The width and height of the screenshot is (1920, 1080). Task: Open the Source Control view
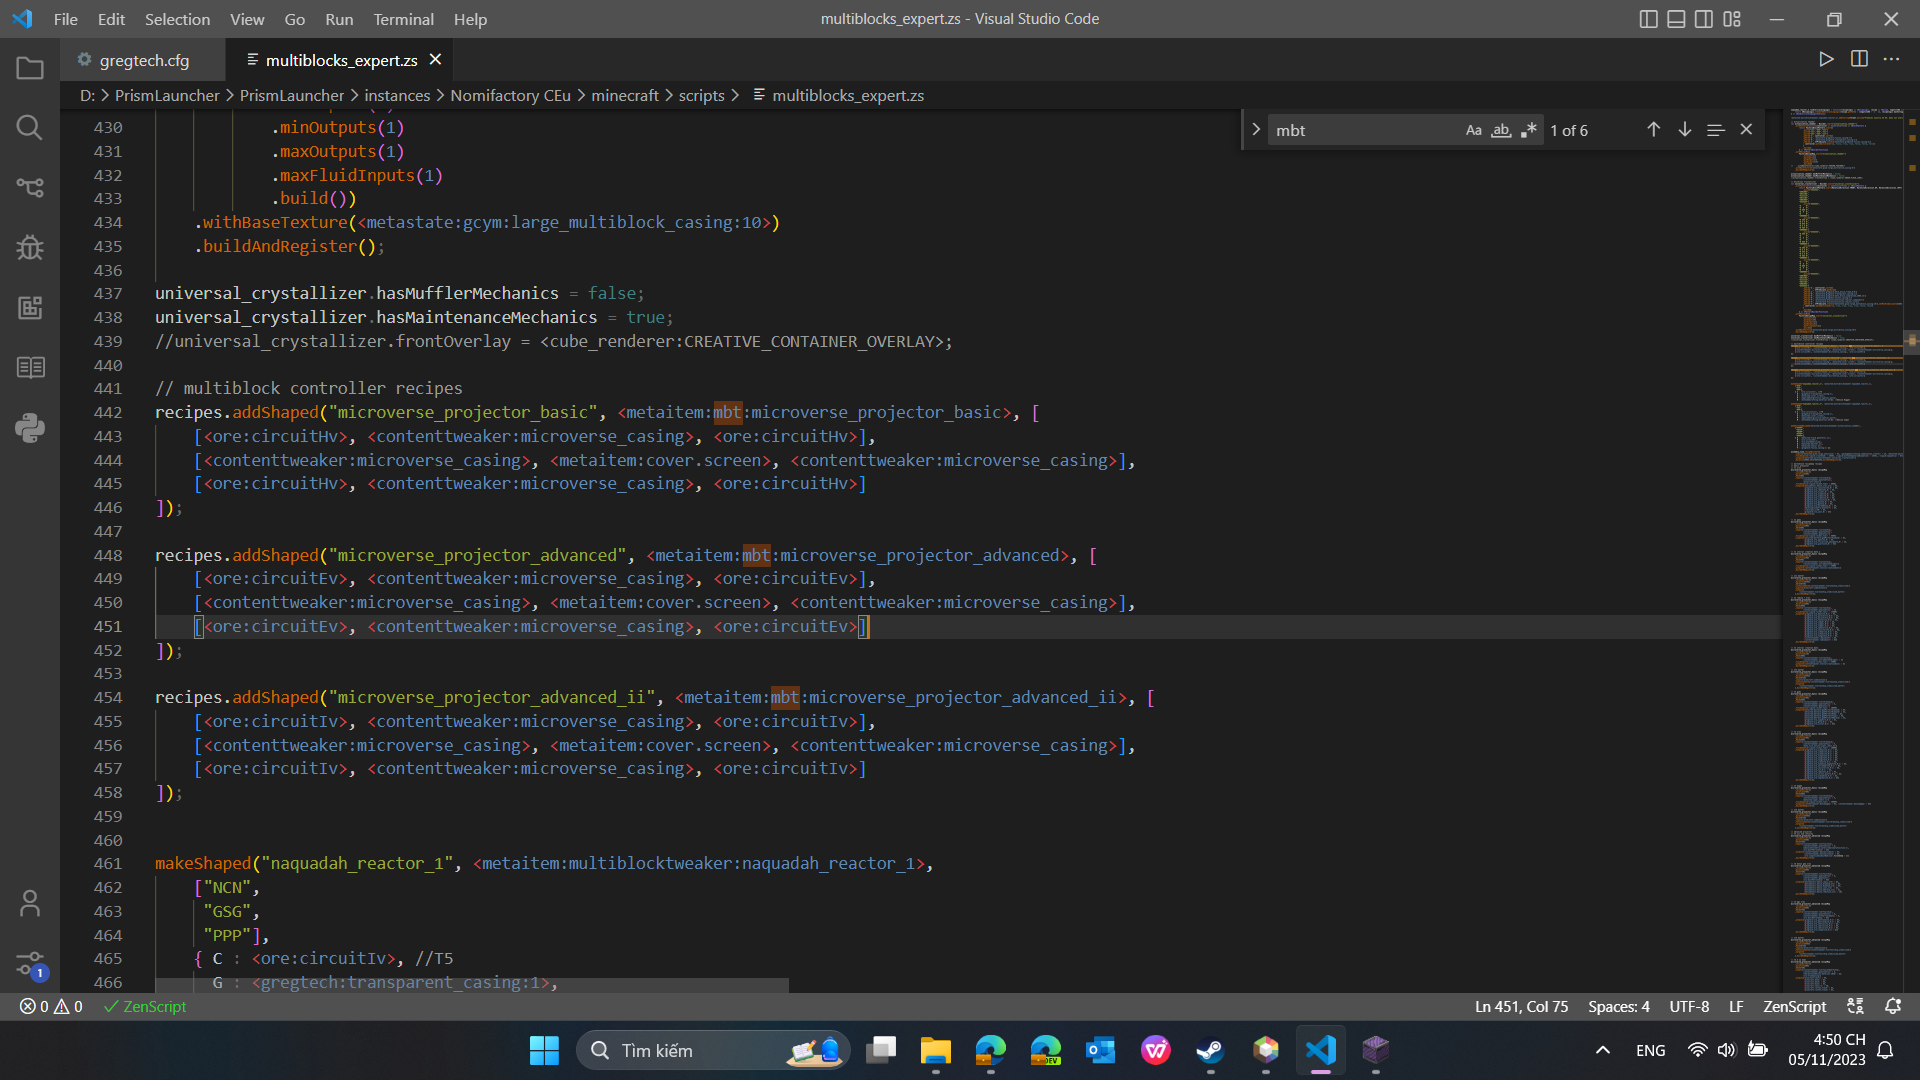click(29, 187)
